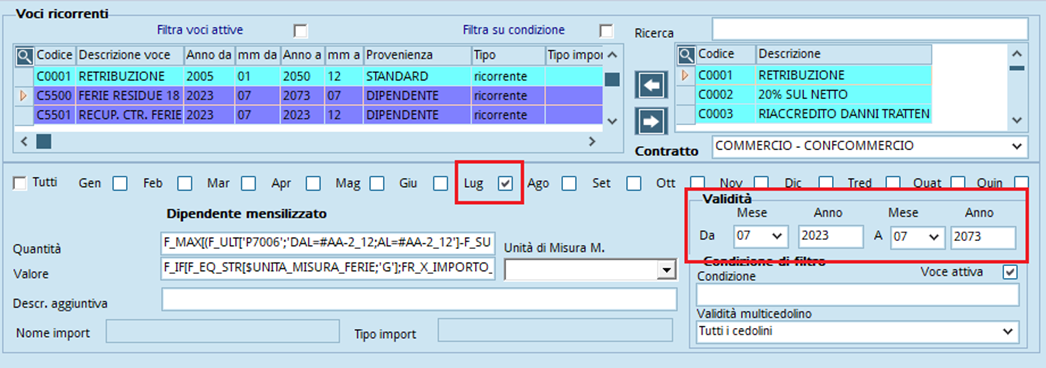1046x368 pixels.
Task: Check the Giu month checkbox
Action: 440,183
